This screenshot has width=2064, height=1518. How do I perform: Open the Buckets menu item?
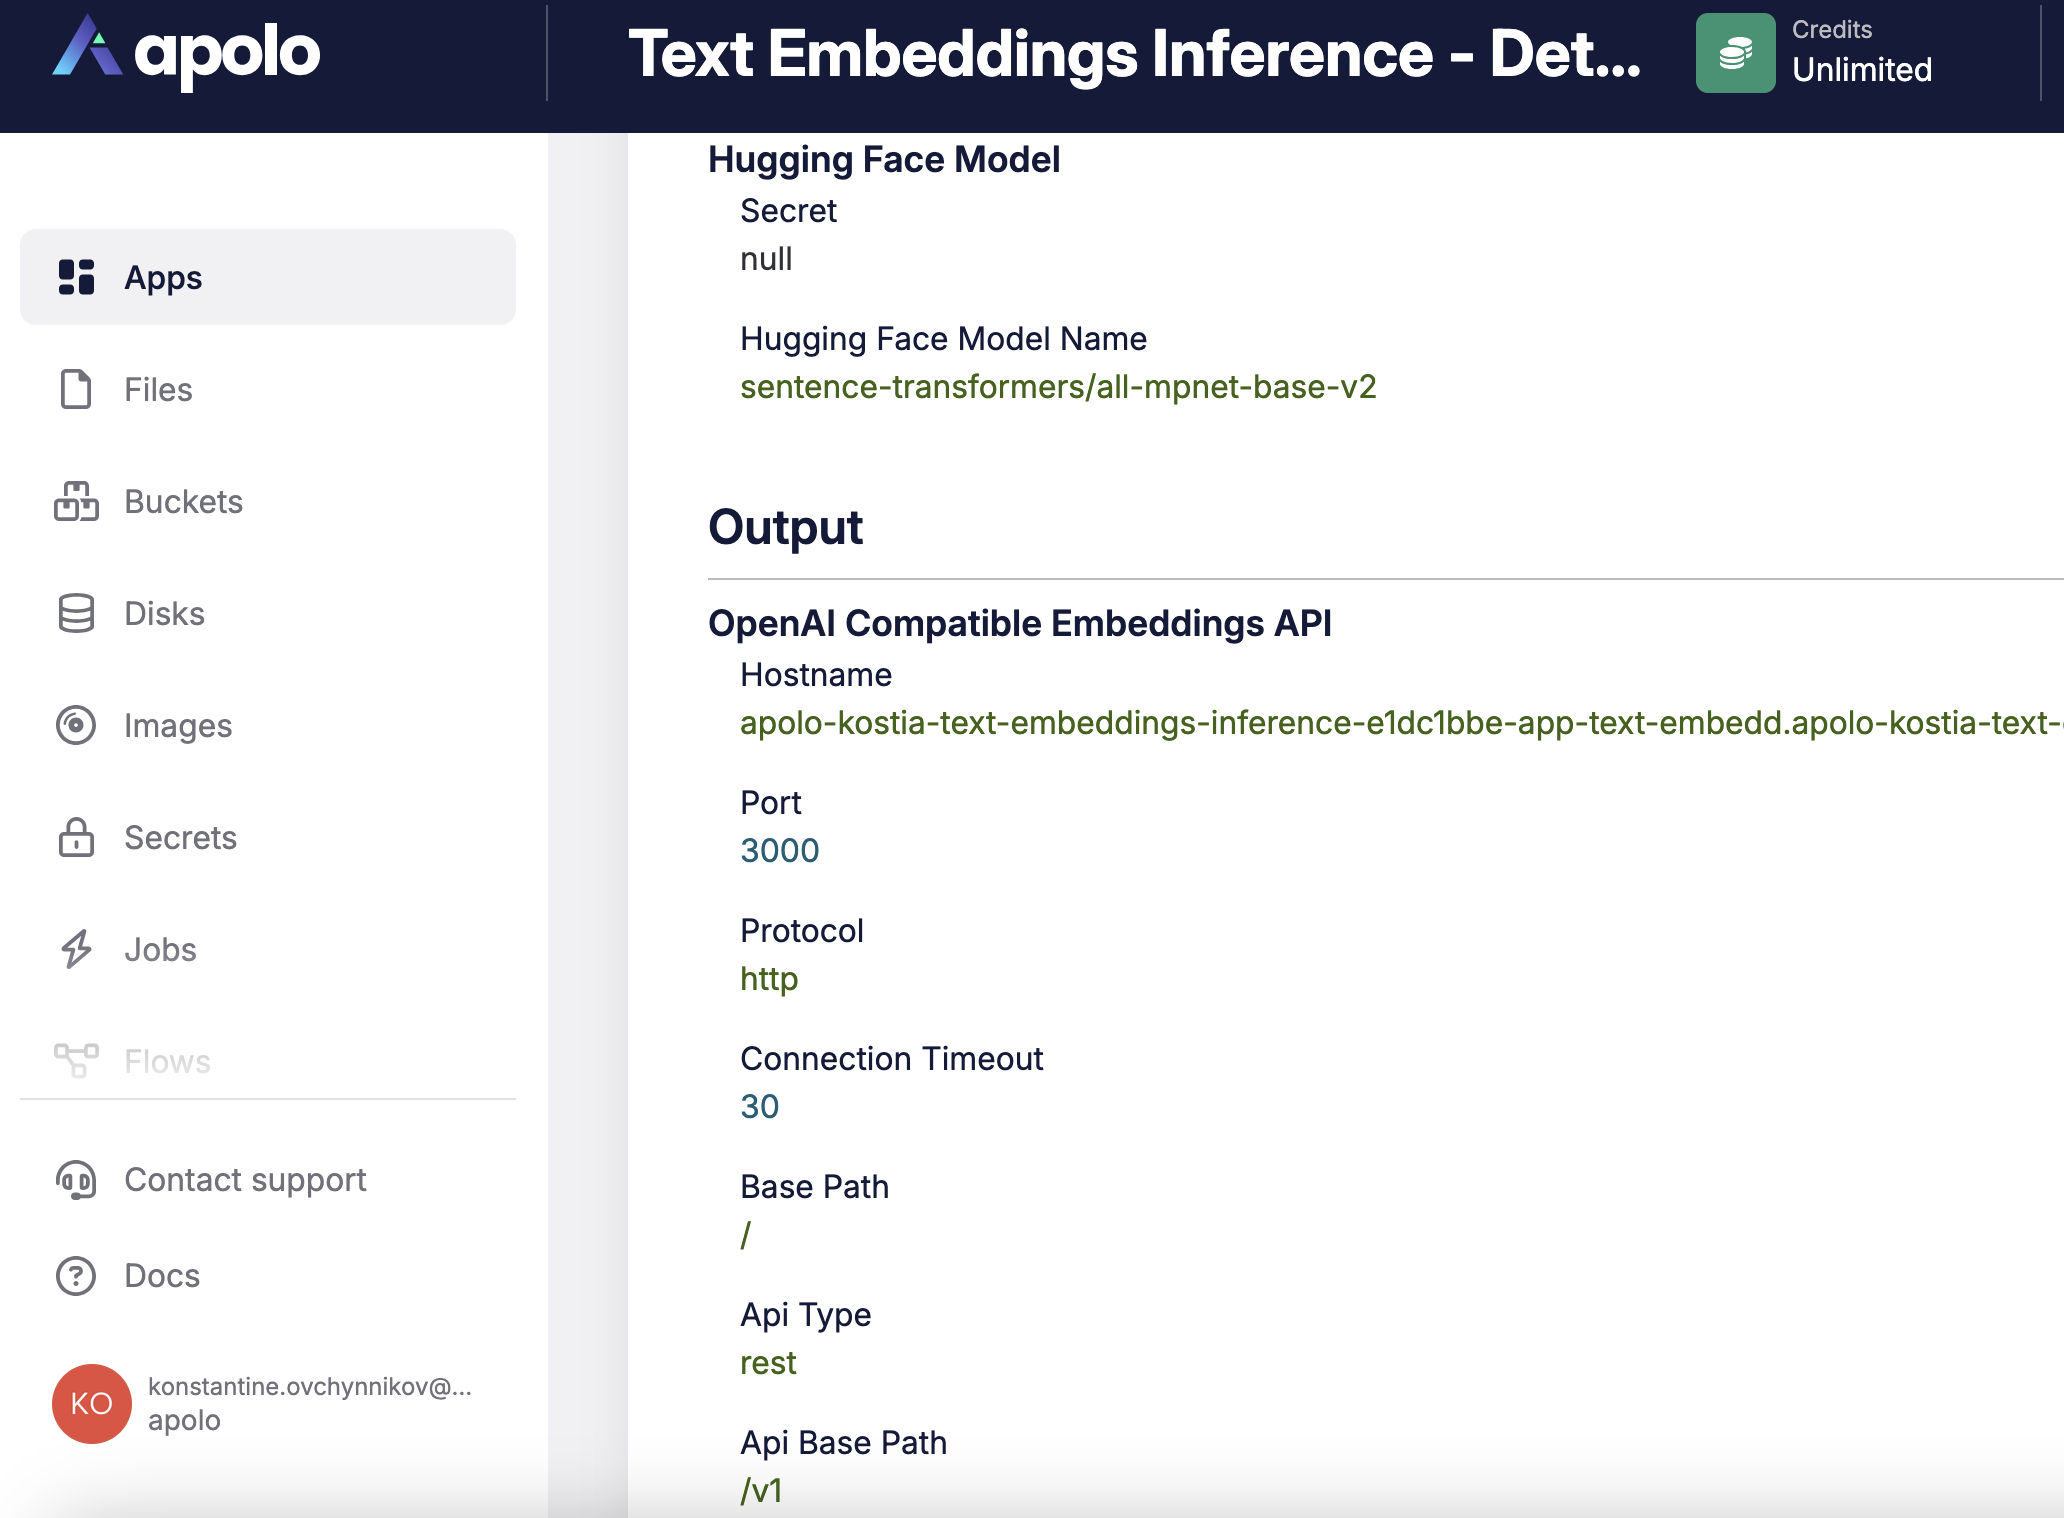click(183, 501)
